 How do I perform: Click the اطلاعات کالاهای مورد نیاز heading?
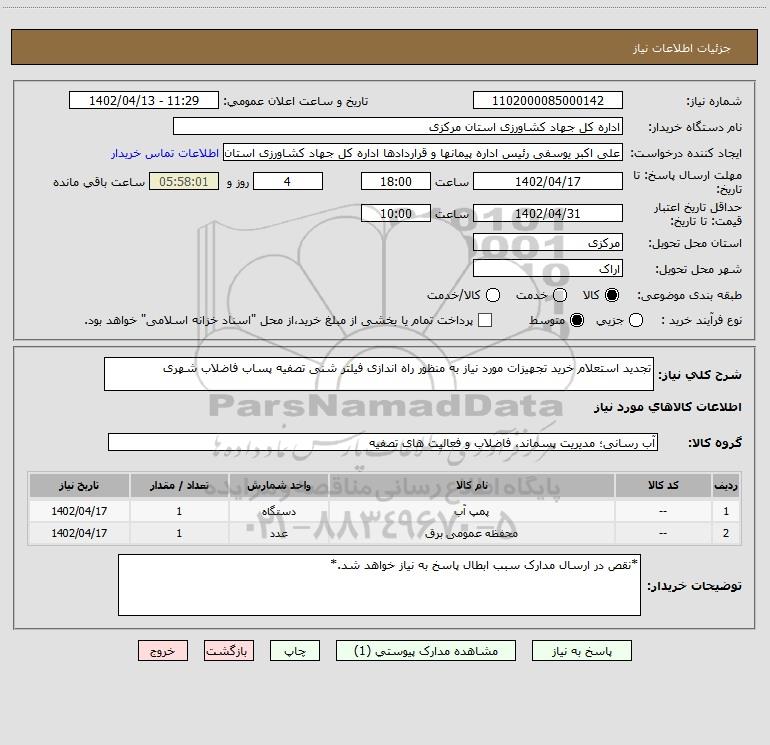(667, 407)
